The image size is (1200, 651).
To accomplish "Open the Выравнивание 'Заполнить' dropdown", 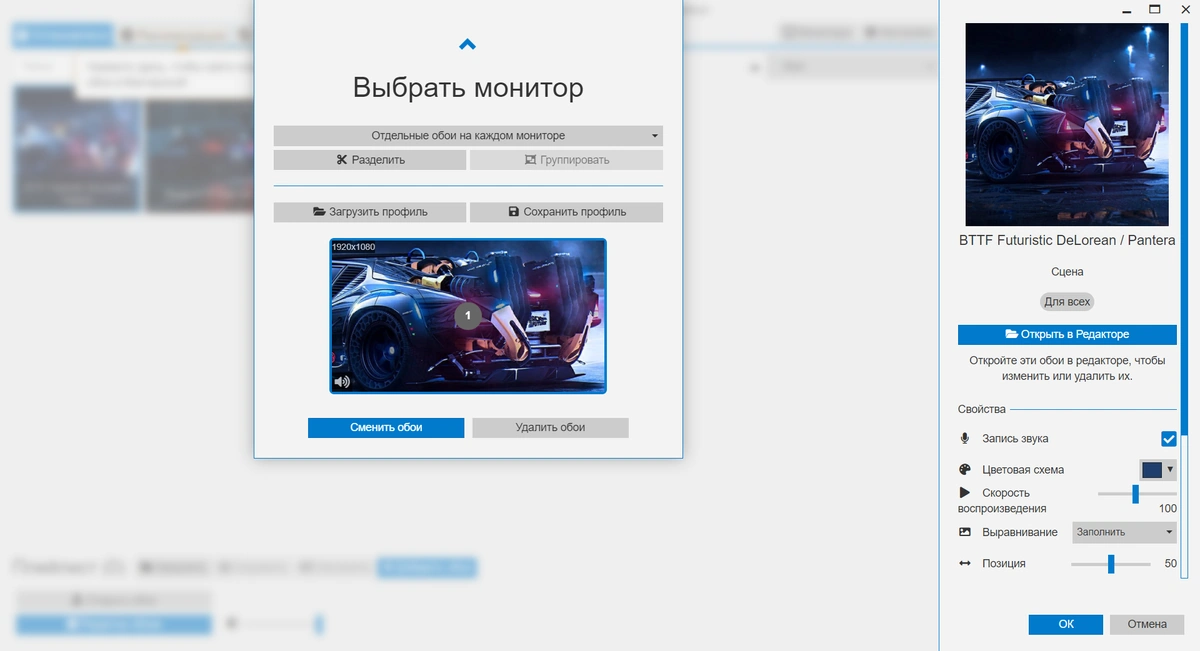I will [1124, 532].
